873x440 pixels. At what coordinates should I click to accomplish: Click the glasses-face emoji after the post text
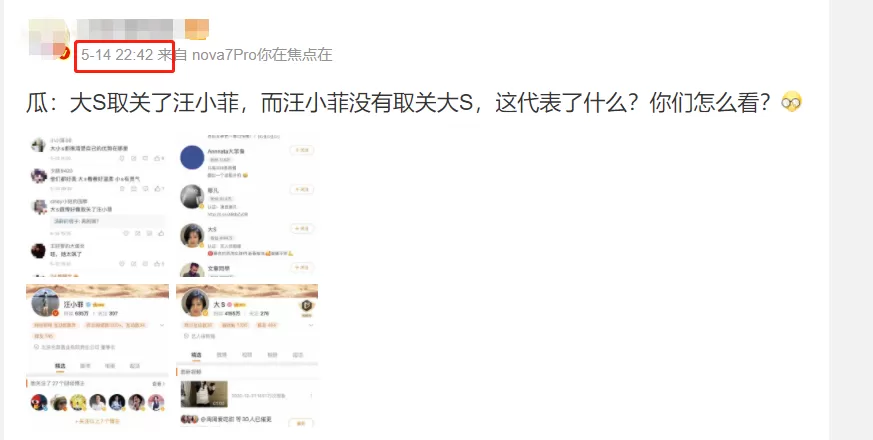(x=791, y=102)
